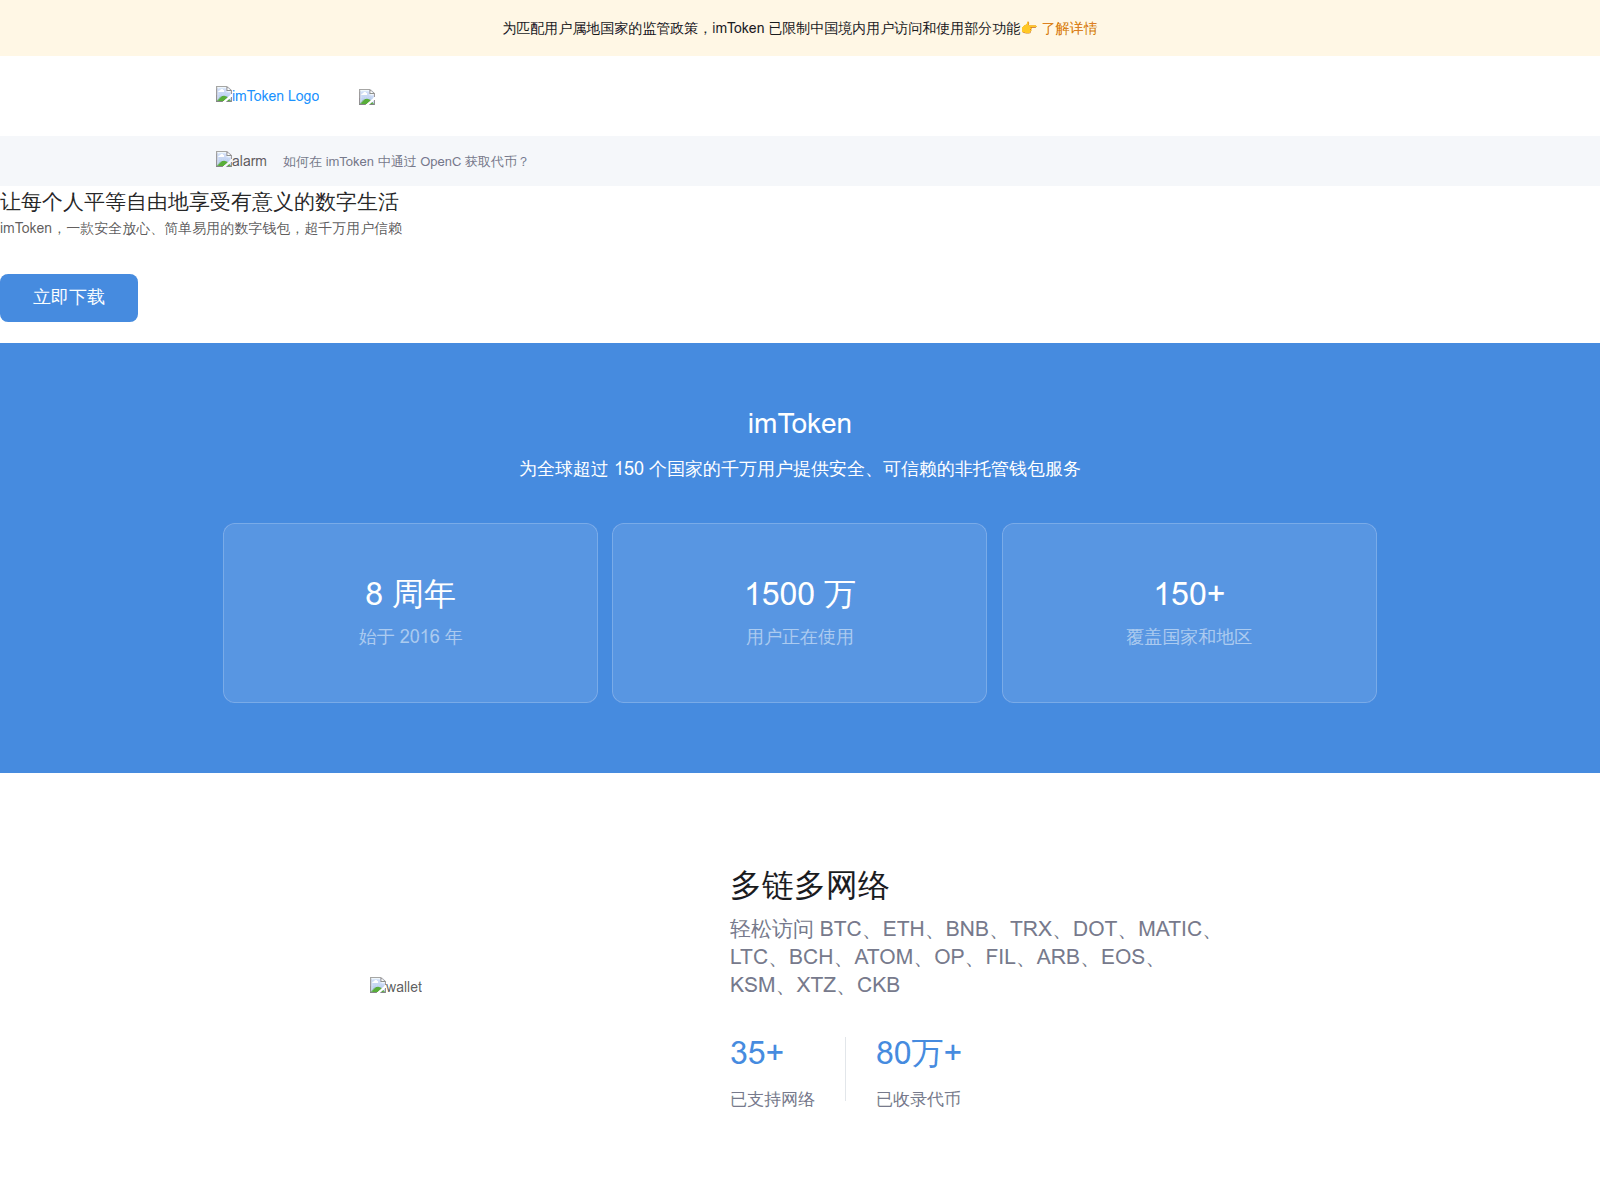Open the 了解详情 link in the banner

tap(1069, 29)
